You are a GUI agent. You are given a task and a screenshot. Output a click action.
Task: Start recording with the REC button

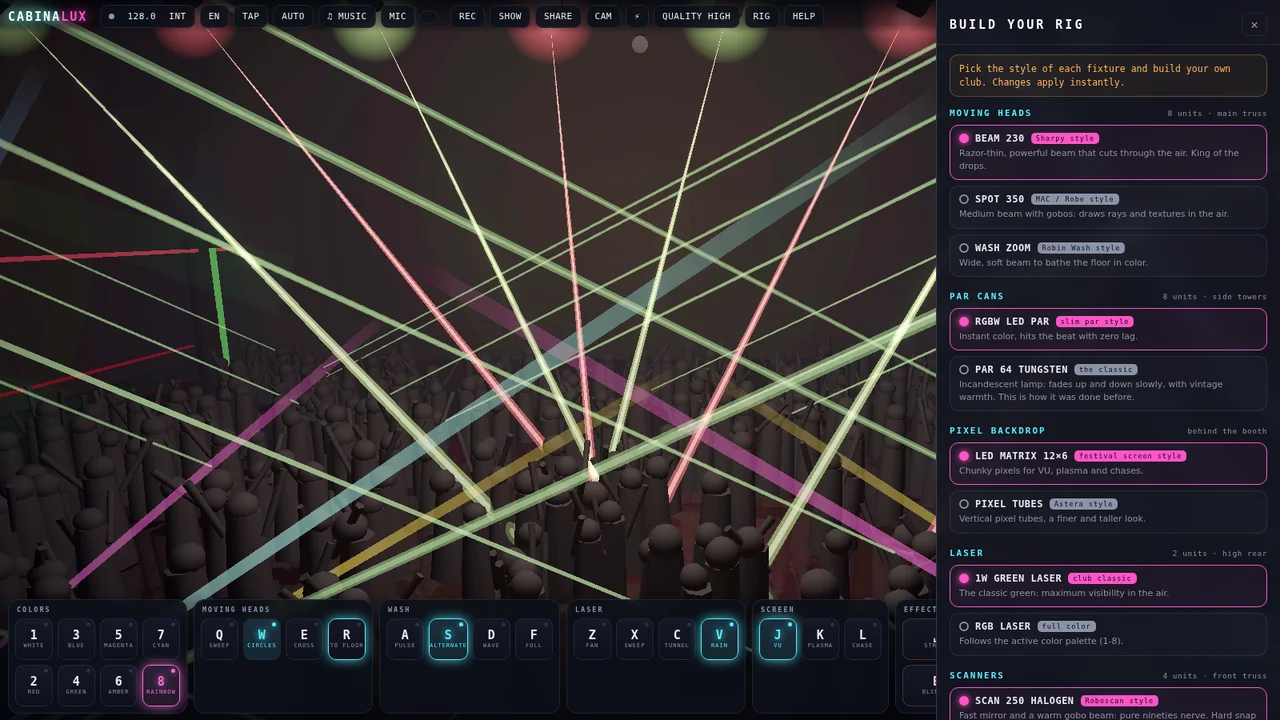(x=467, y=16)
